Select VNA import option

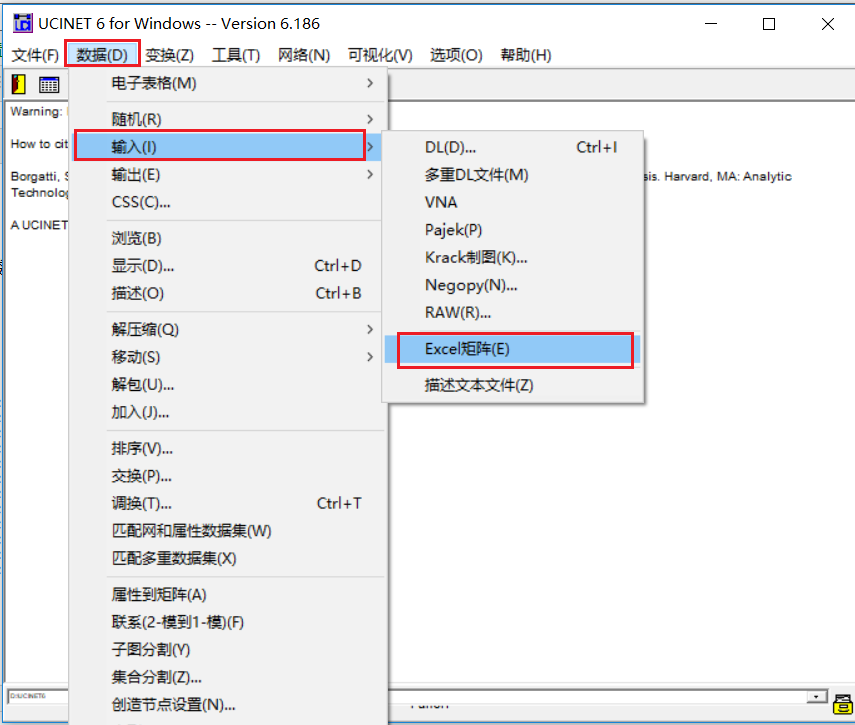(x=513, y=202)
